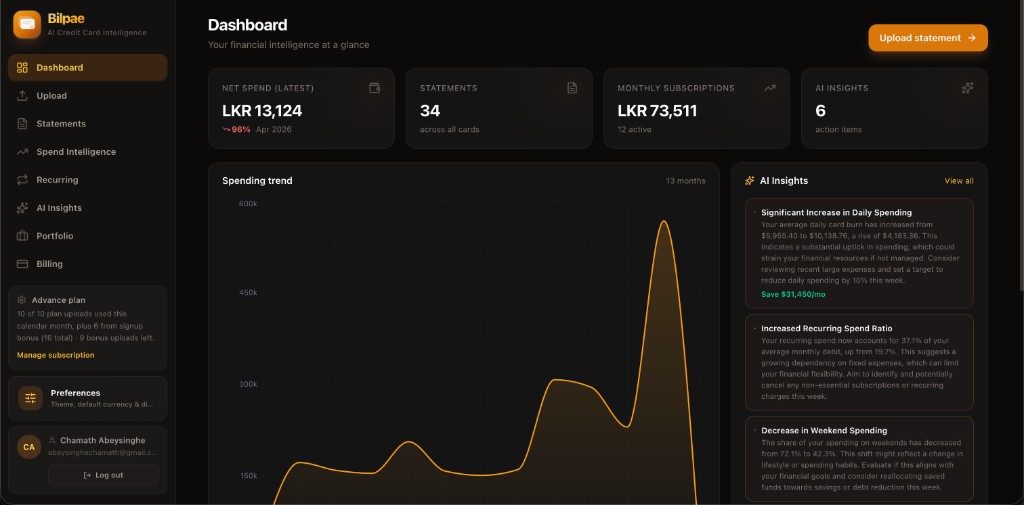The width and height of the screenshot is (1024, 505).
Task: Click the Statements document icon in sidebar
Action: click(x=22, y=124)
